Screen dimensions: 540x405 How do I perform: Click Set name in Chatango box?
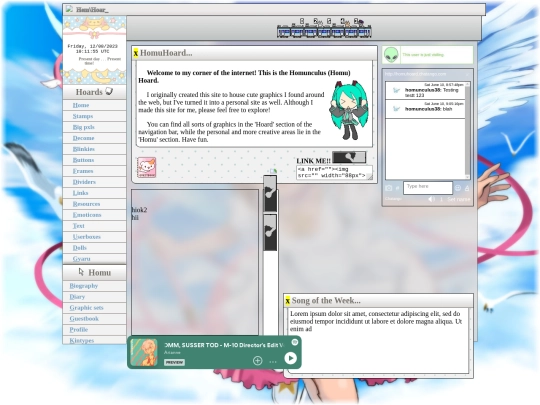[459, 199]
